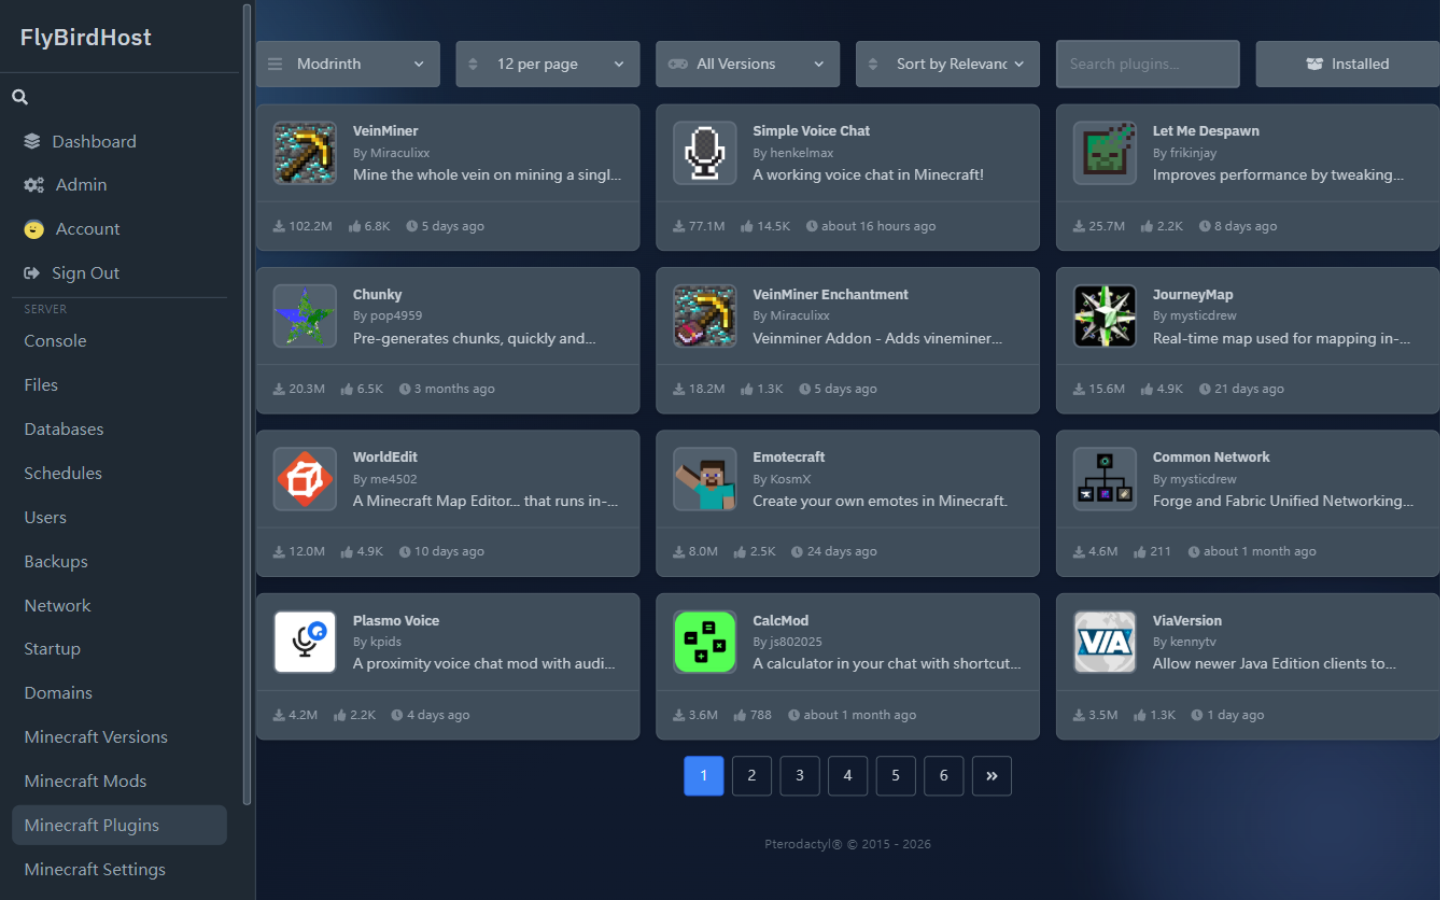Open Databases in the sidebar
The width and height of the screenshot is (1440, 900).
(x=119, y=429)
